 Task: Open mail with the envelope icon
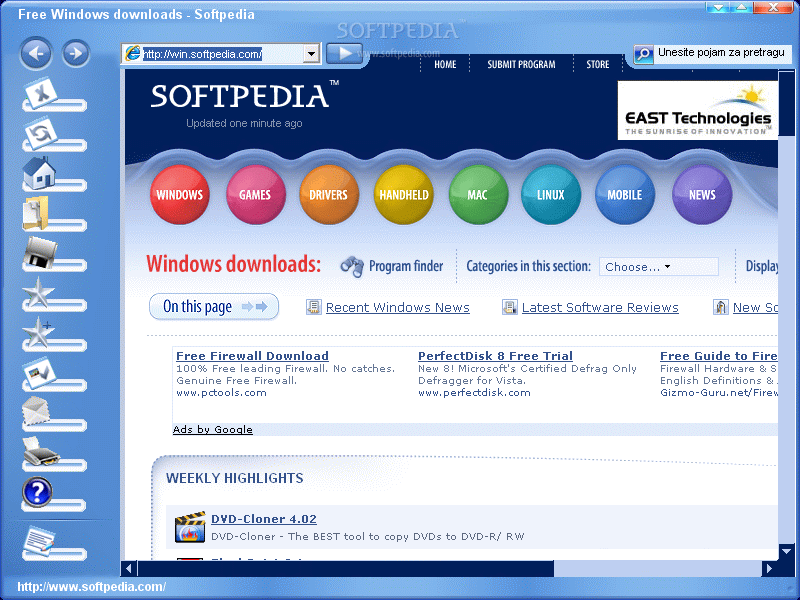(36, 411)
